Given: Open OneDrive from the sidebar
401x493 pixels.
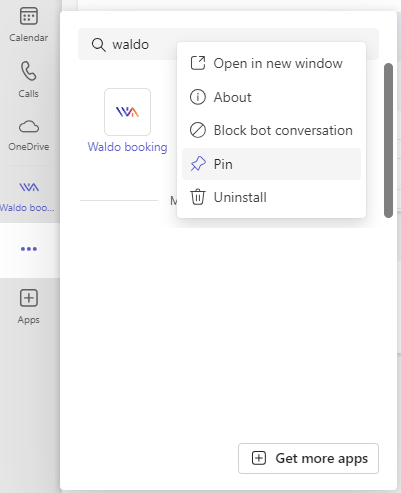Looking at the screenshot, I should (x=29, y=135).
